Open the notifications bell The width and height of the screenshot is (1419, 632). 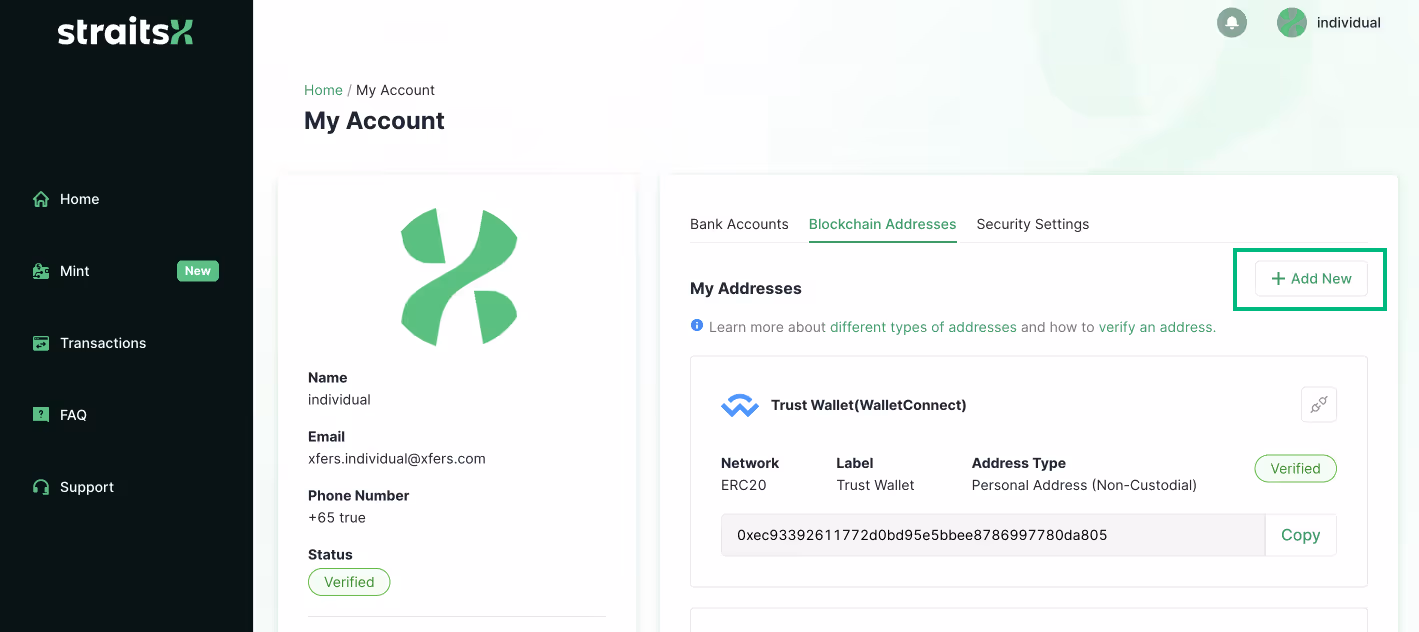[1232, 22]
